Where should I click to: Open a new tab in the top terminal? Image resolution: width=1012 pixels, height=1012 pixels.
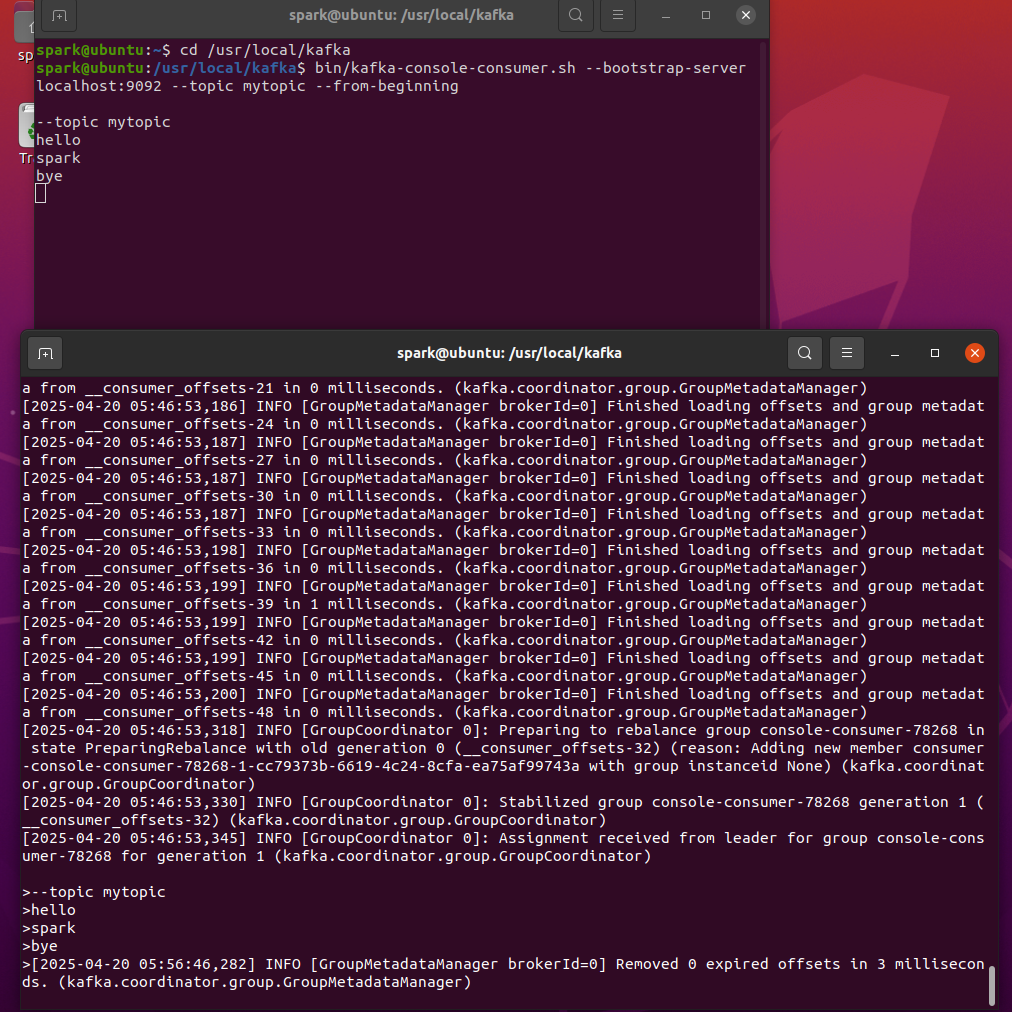click(57, 16)
